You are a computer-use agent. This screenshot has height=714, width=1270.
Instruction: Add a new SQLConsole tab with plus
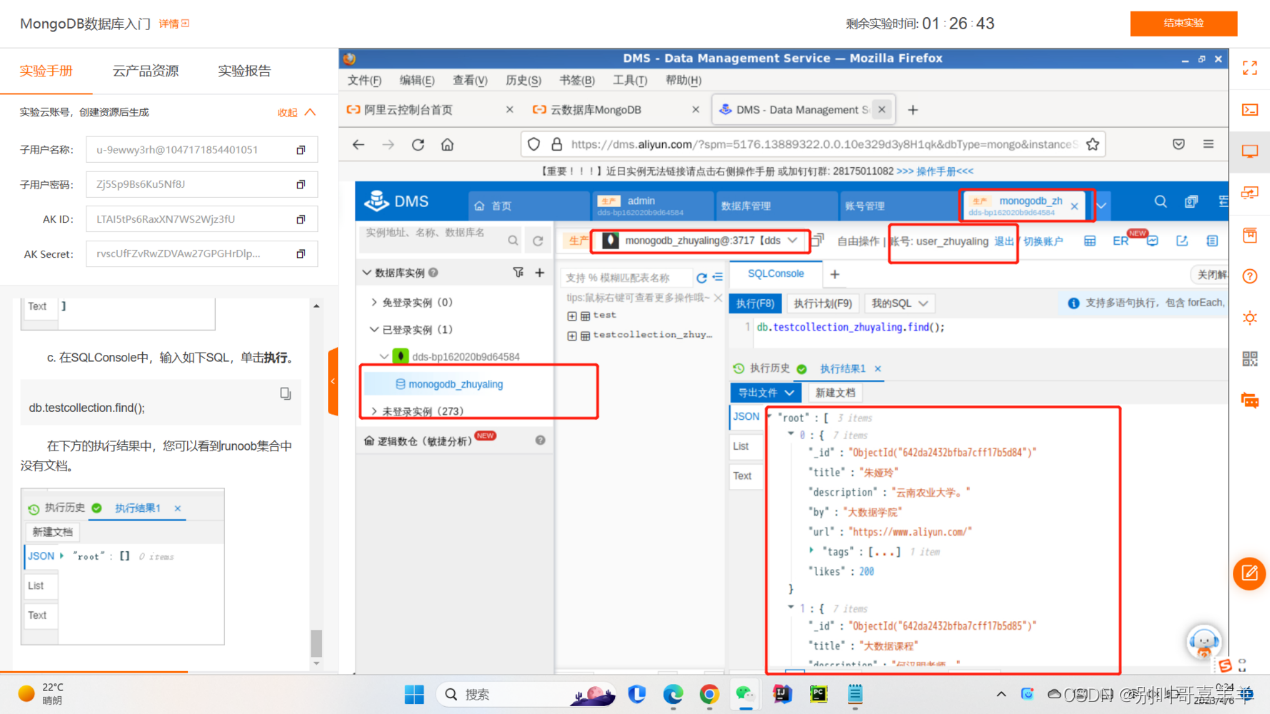click(x=835, y=274)
